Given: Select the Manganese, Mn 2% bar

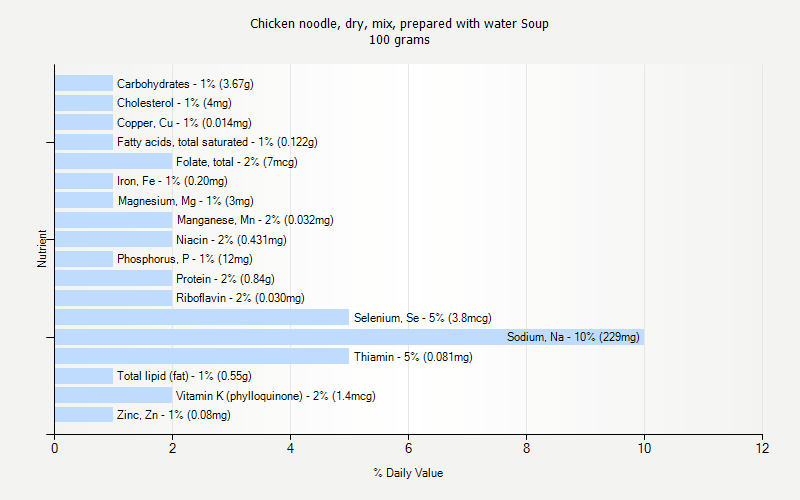Looking at the screenshot, I should point(113,220).
